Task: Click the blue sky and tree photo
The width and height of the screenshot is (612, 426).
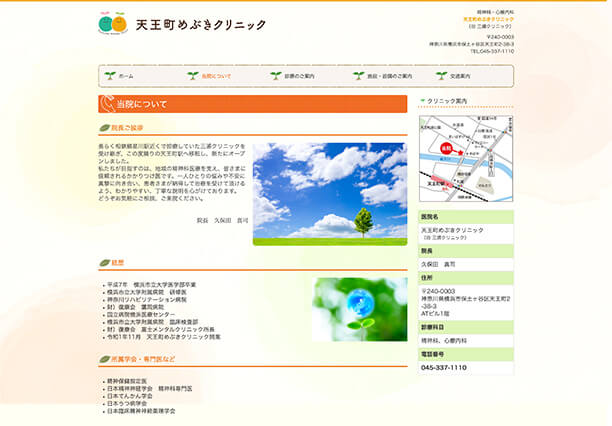Action: 329,193
